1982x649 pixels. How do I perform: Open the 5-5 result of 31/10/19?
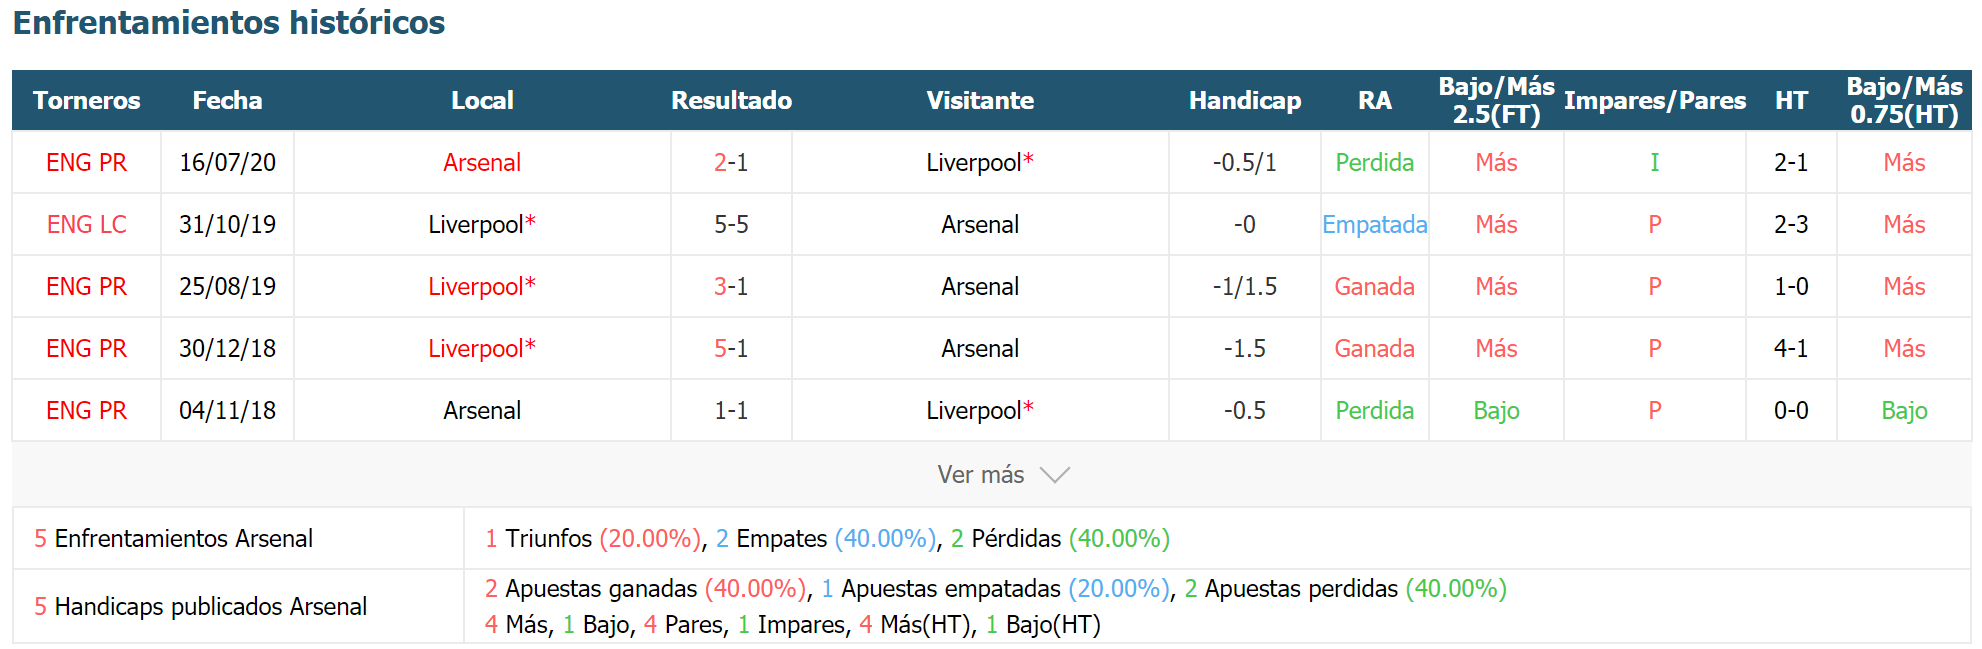(x=731, y=224)
